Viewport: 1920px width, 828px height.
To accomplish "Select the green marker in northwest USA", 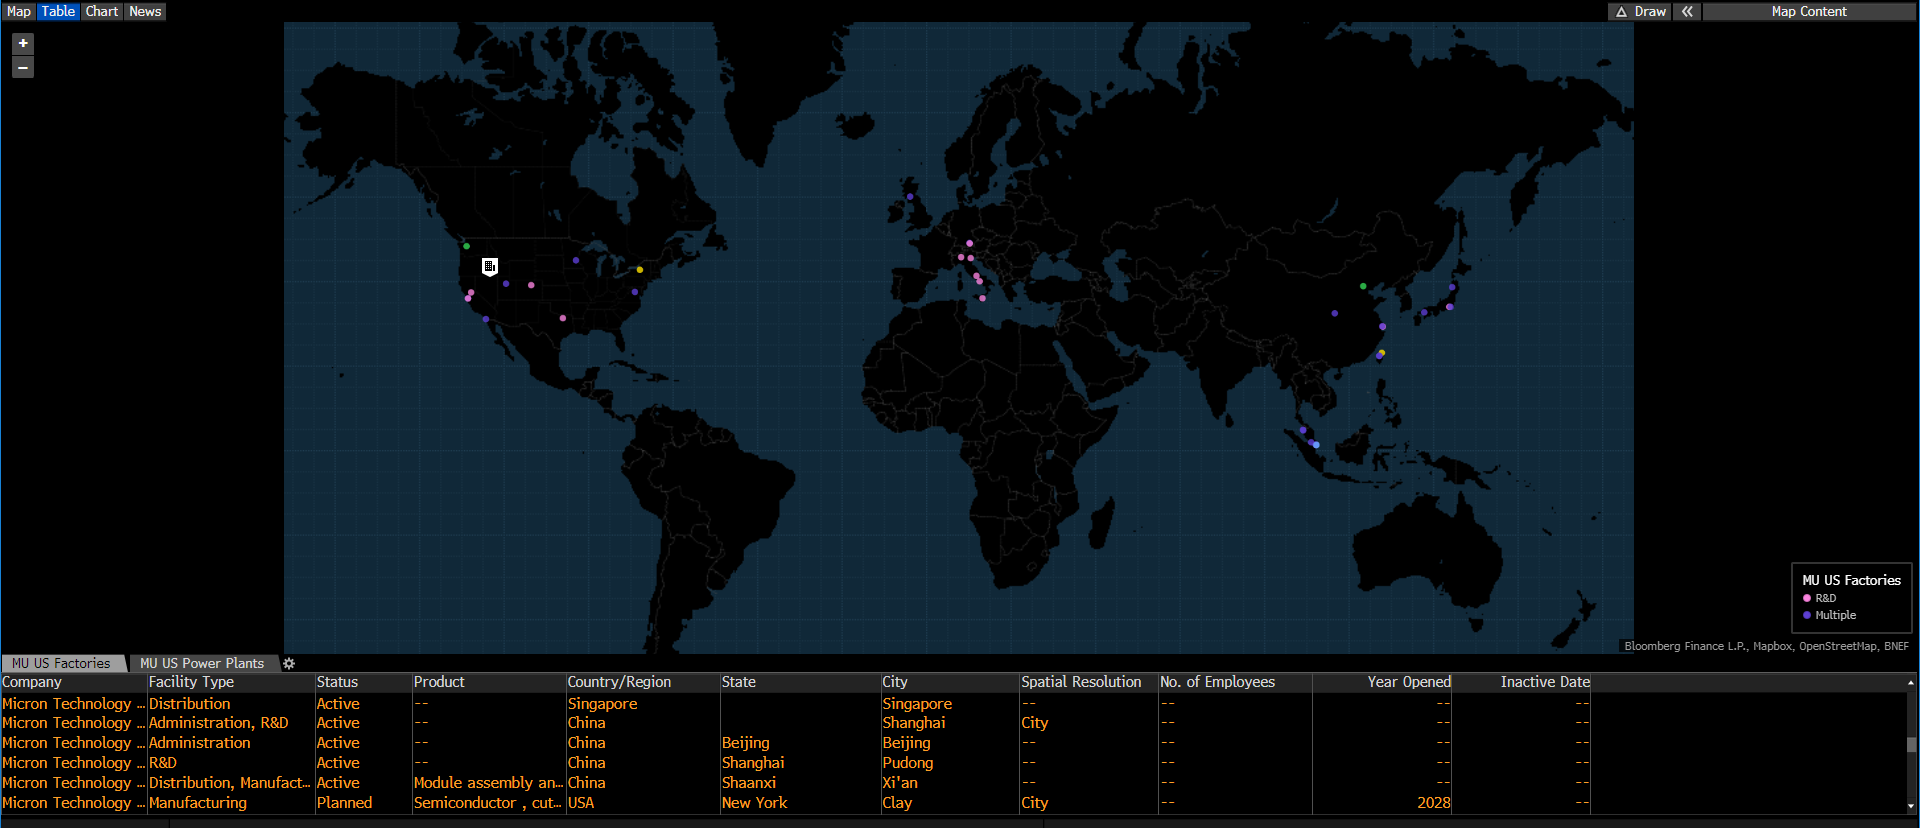I will 466,246.
